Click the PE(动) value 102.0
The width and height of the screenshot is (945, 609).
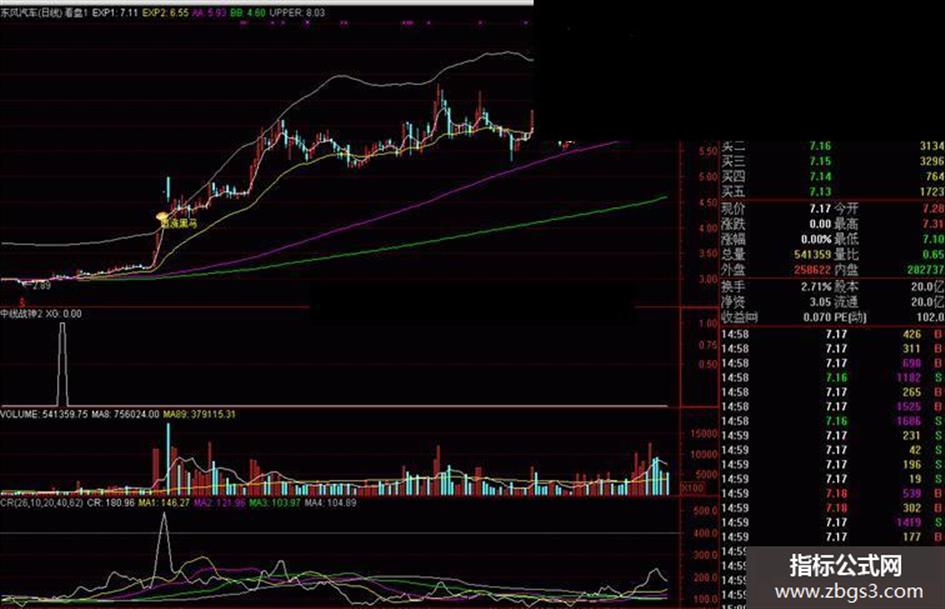pos(931,317)
